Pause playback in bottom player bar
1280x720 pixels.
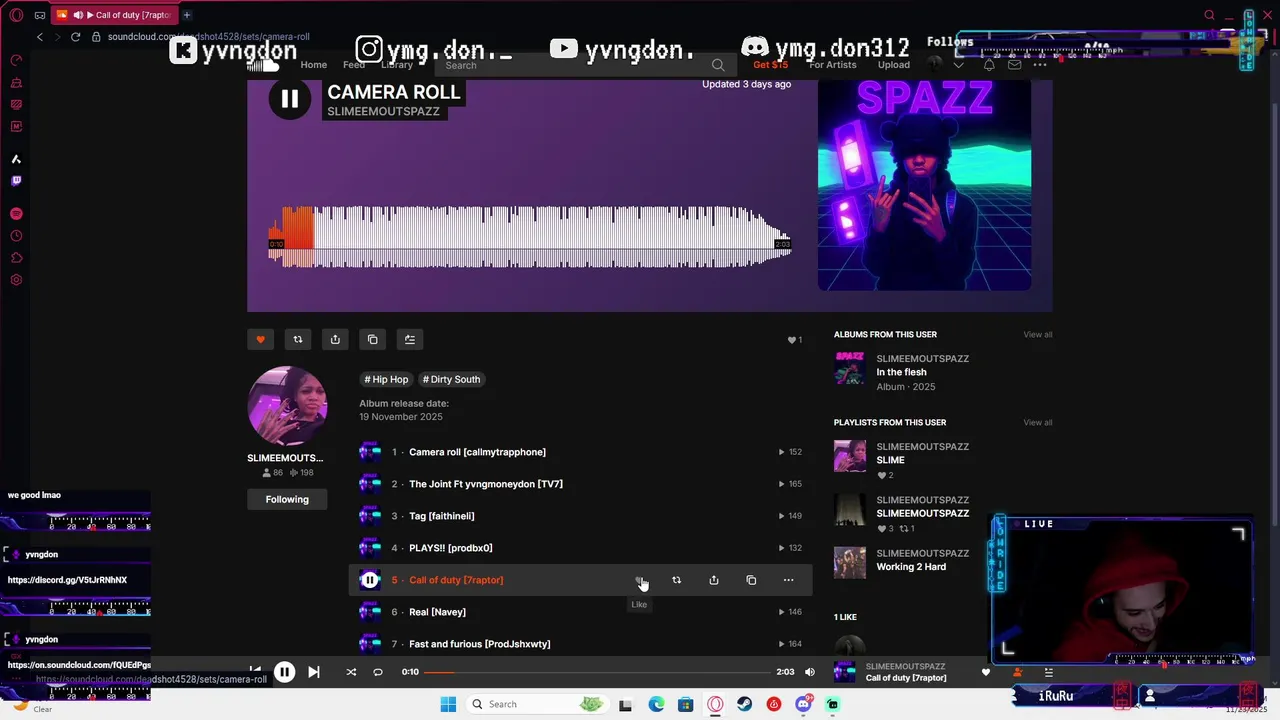[284, 672]
